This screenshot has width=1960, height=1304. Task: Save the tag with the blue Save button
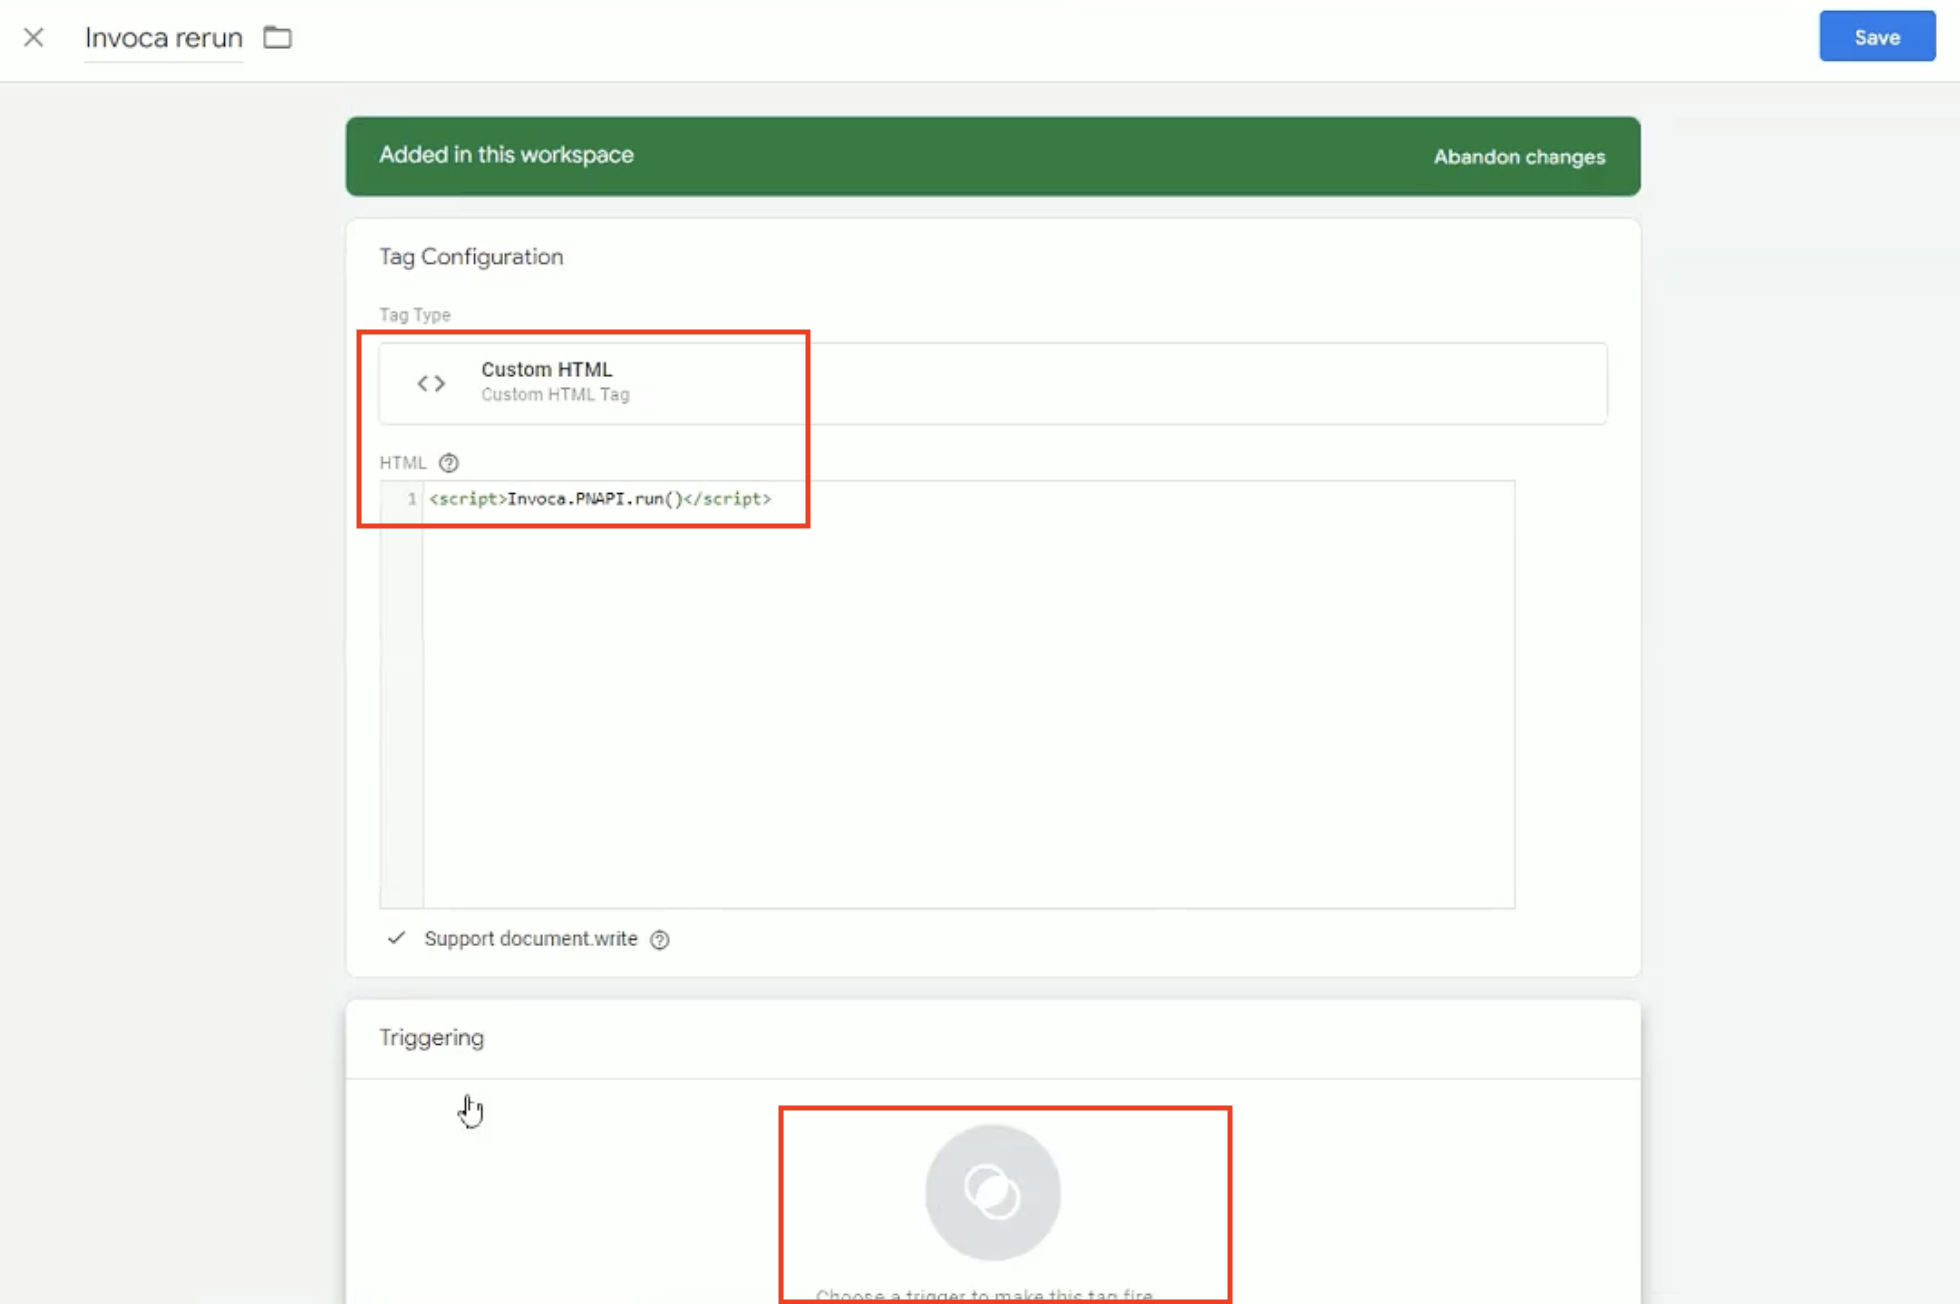click(1877, 37)
